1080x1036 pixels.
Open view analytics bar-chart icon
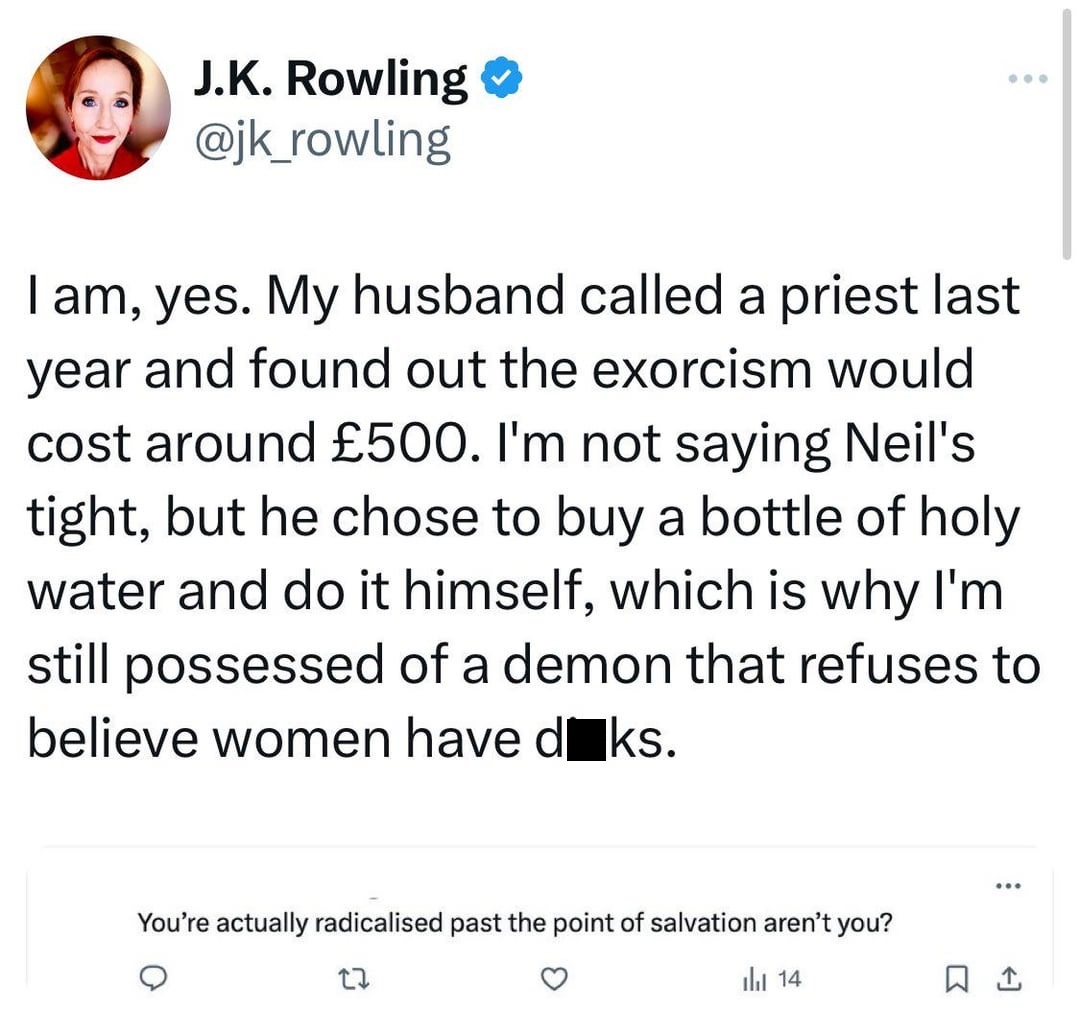(x=749, y=979)
